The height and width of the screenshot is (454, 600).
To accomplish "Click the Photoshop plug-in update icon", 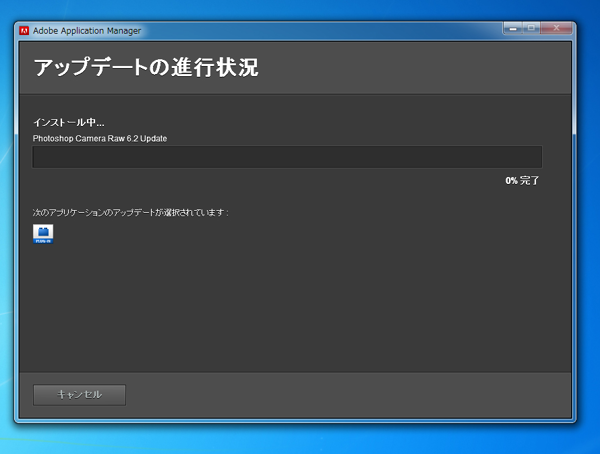I will pos(43,234).
